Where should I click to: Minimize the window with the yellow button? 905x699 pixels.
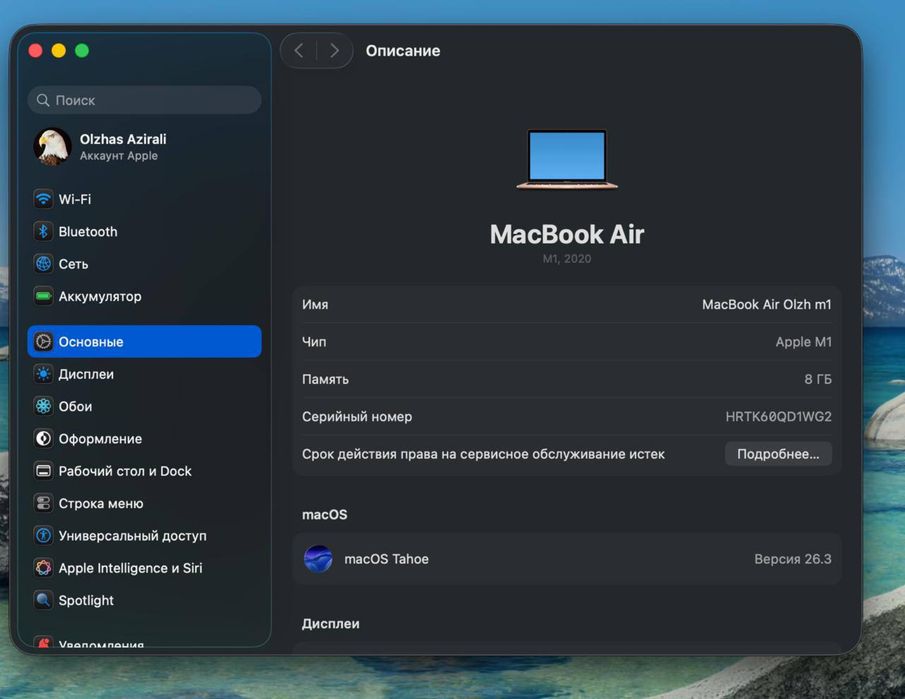(58, 51)
